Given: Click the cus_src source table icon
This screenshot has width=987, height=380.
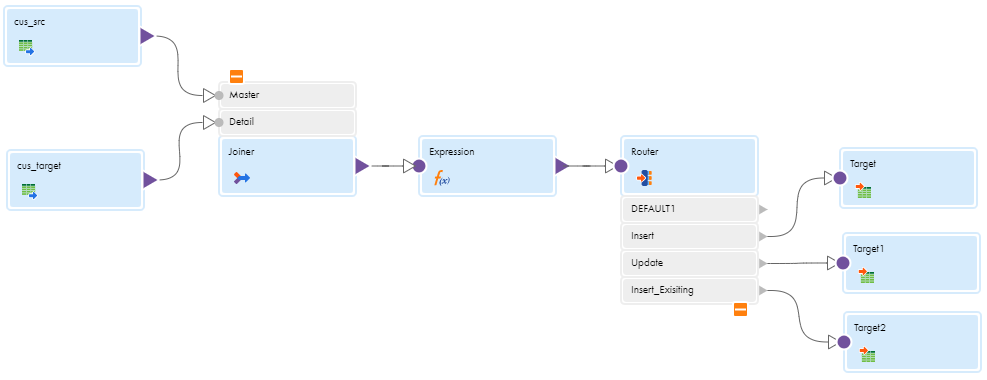Looking at the screenshot, I should pyautogui.click(x=26, y=47).
